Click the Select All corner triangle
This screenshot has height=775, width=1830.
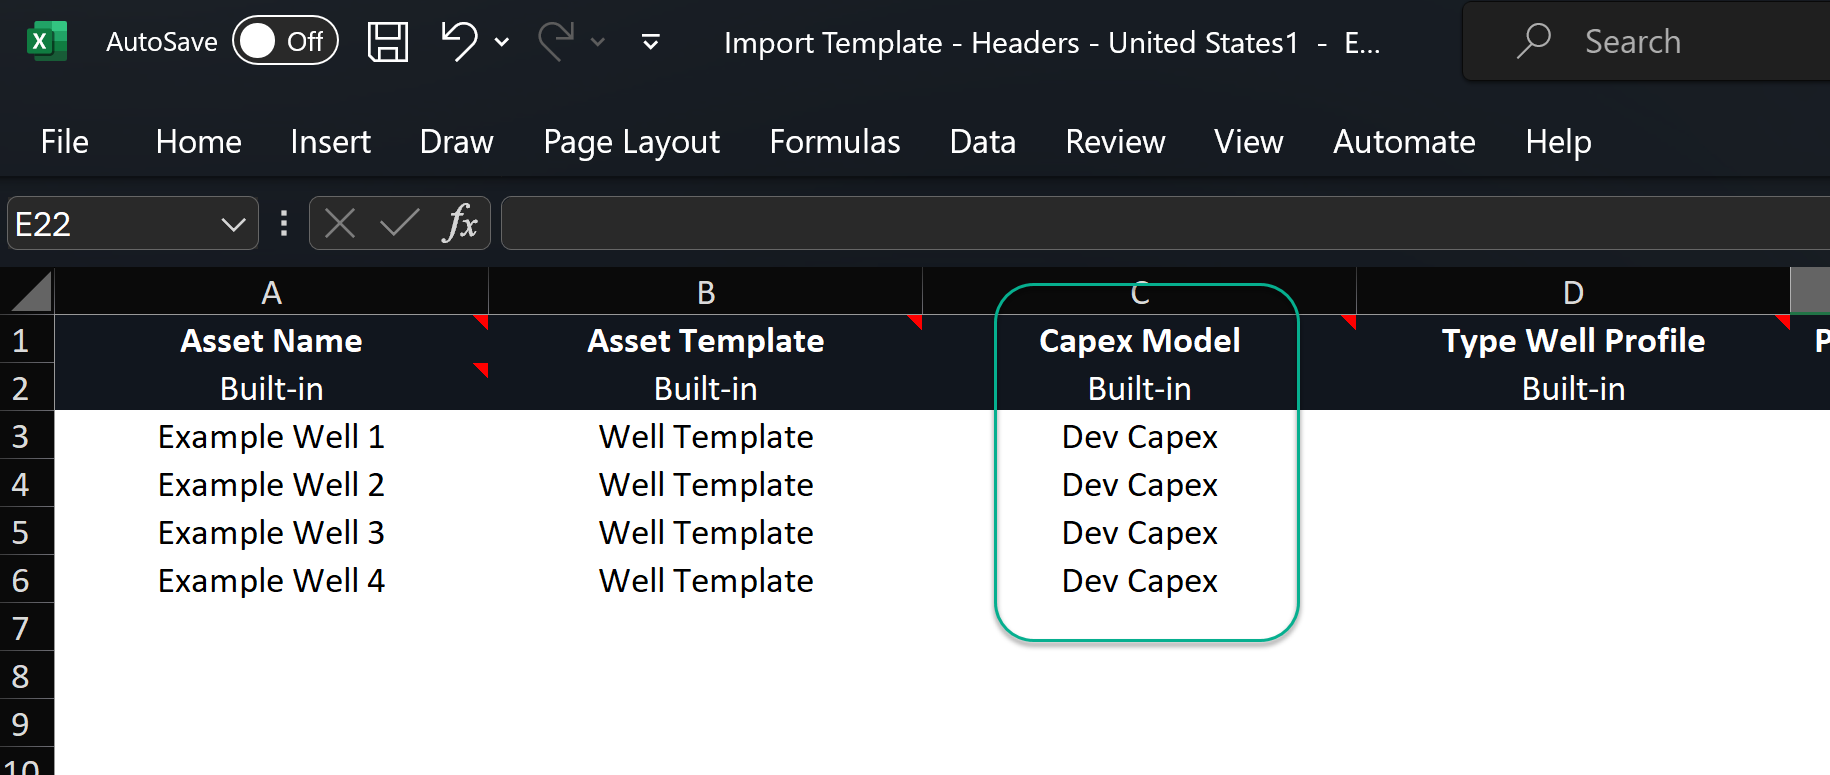click(x=30, y=293)
